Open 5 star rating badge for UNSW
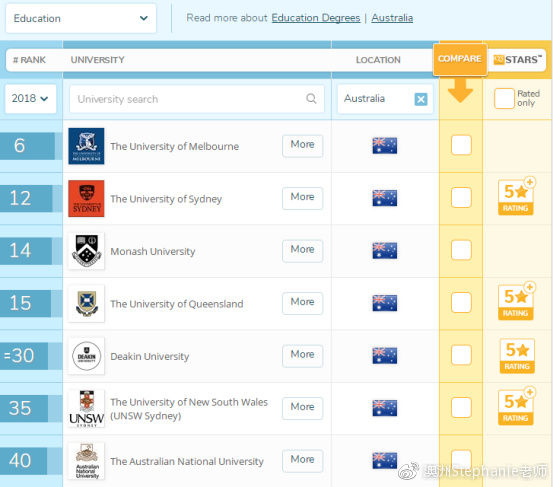The height and width of the screenshot is (487, 554). 516,406
